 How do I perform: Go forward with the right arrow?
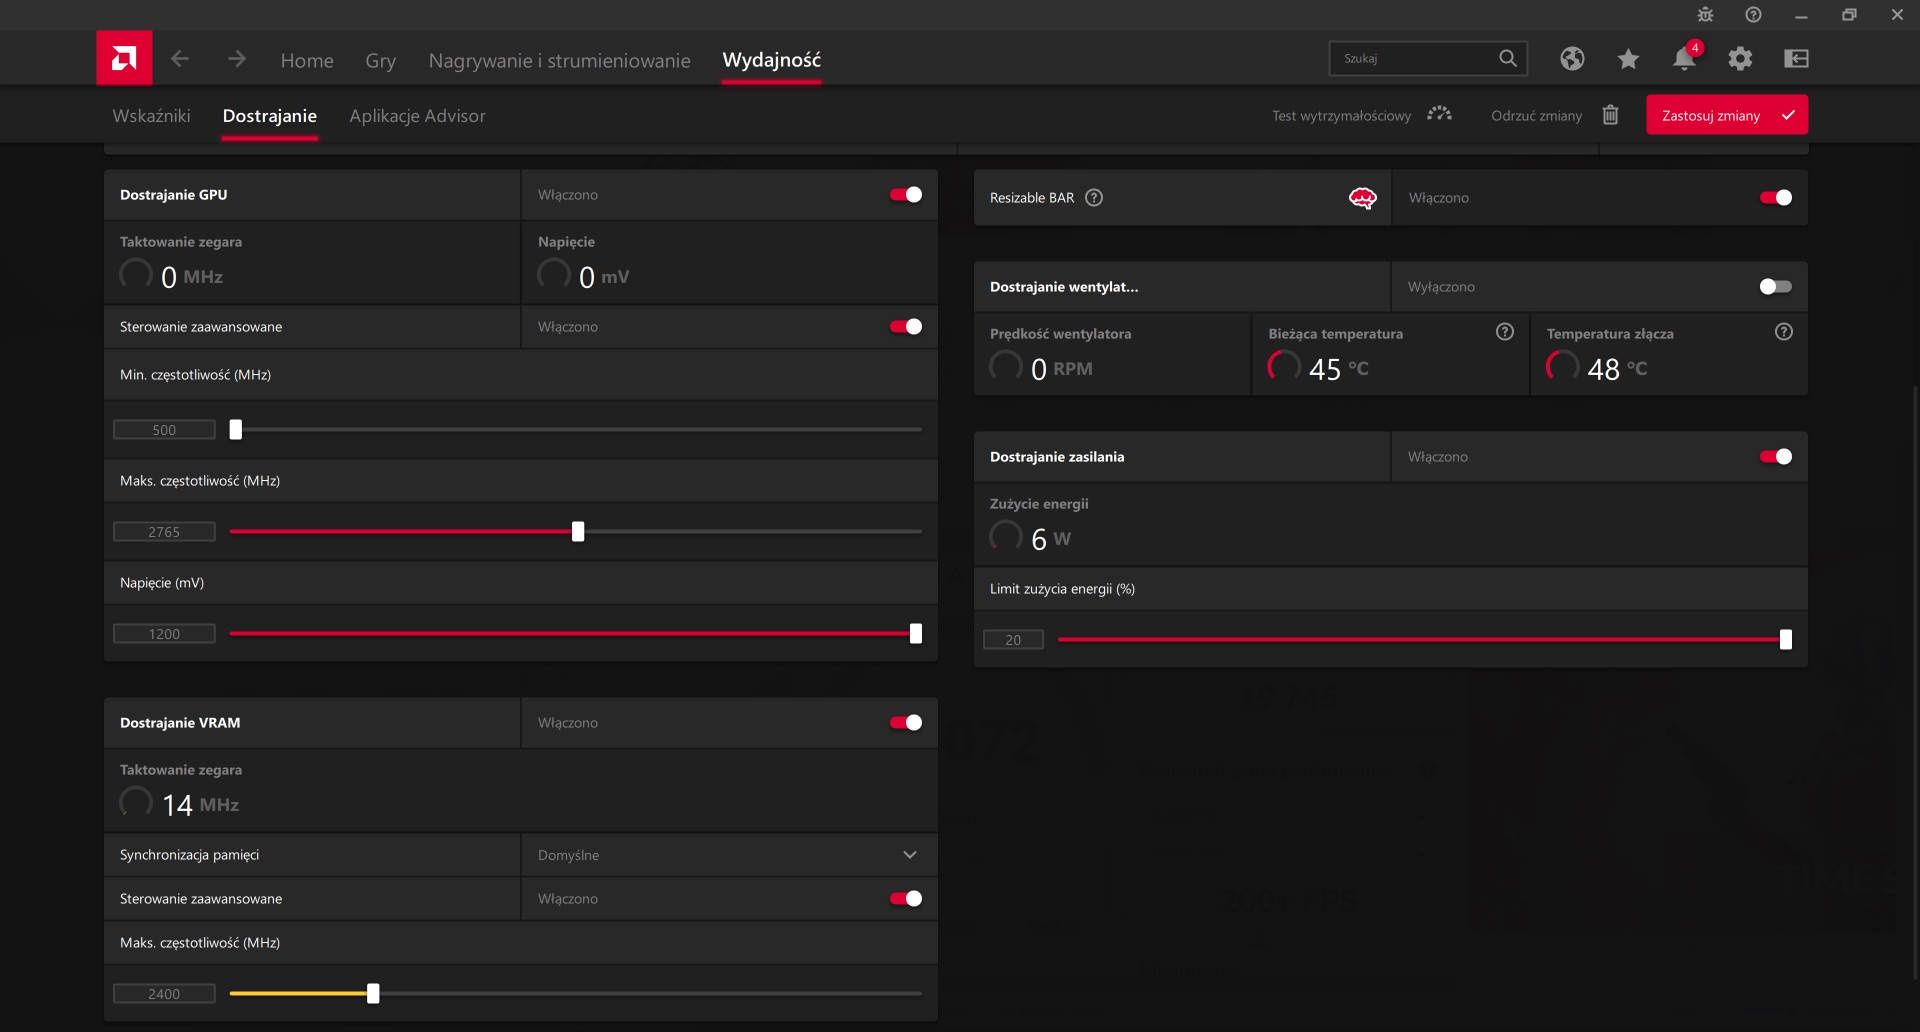coord(237,59)
